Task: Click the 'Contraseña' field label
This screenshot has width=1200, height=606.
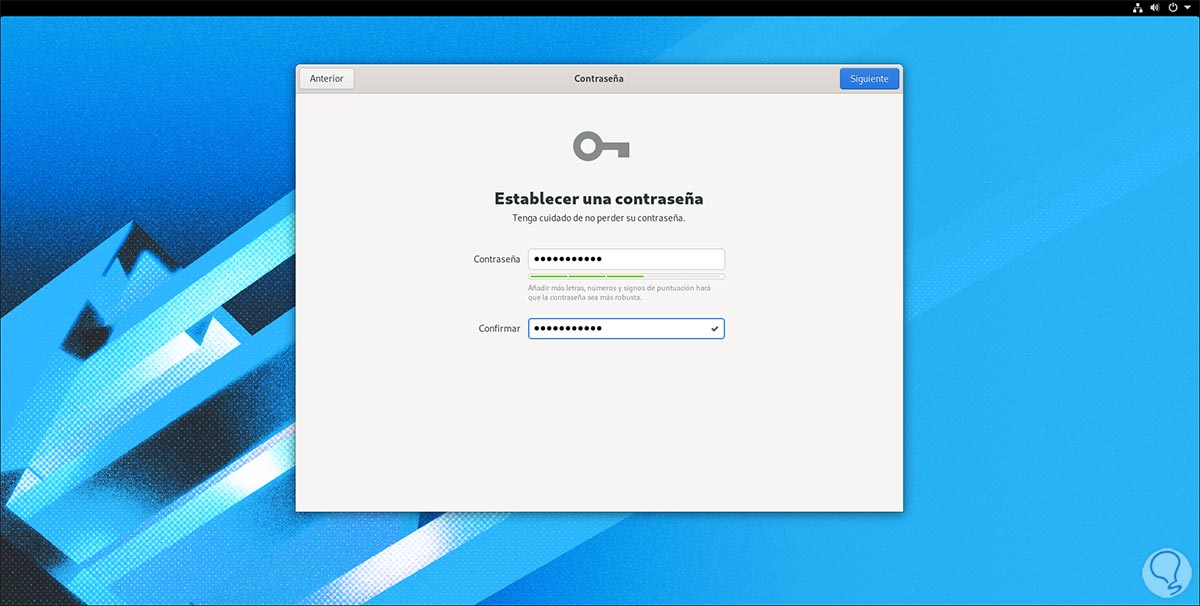Action: pyautogui.click(x=497, y=259)
